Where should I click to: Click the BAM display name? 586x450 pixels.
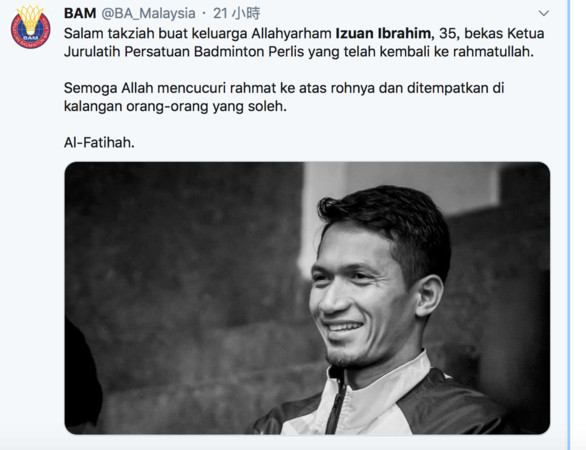point(80,13)
